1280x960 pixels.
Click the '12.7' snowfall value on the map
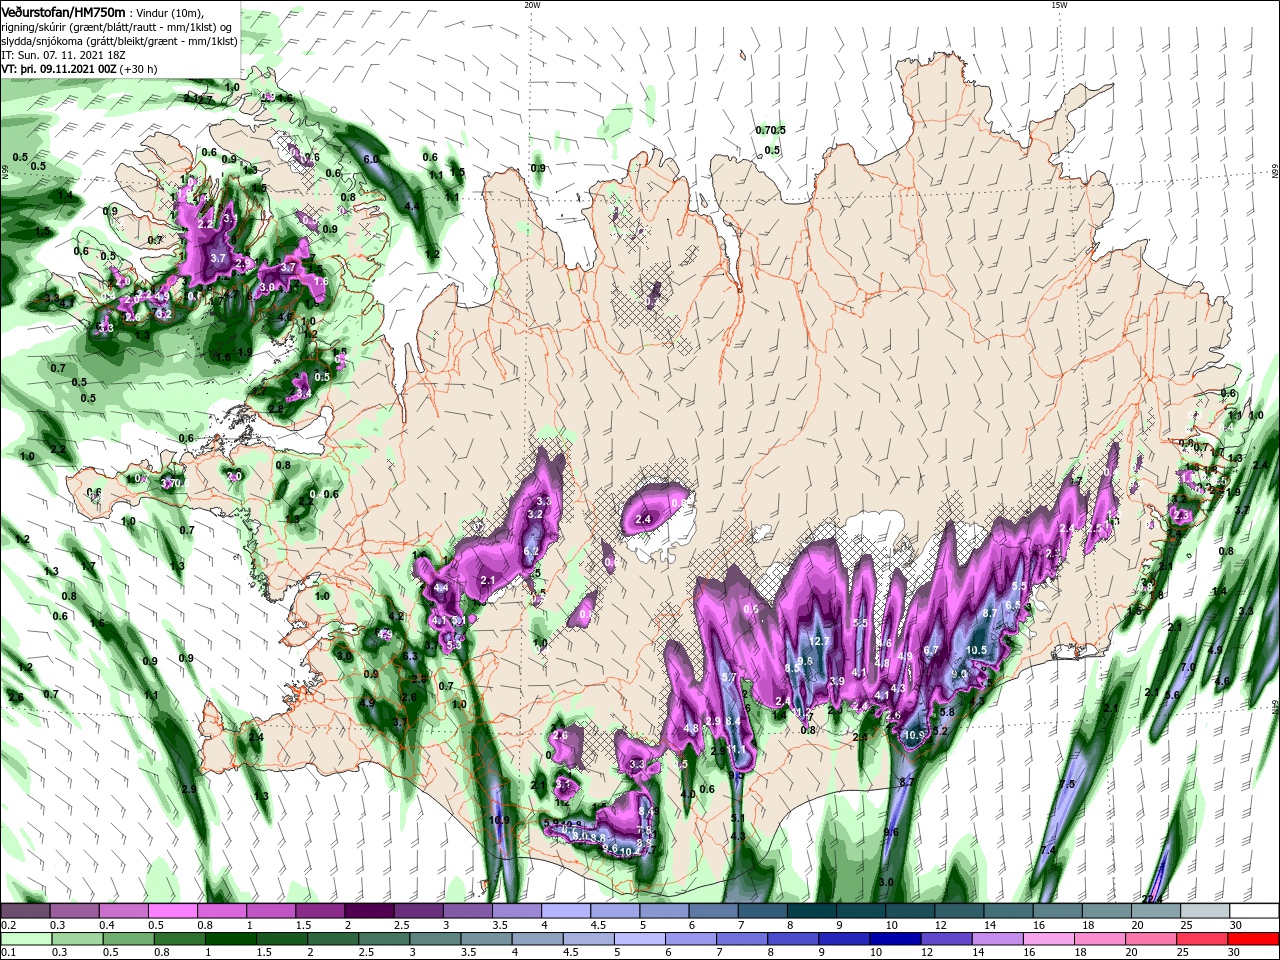pyautogui.click(x=820, y=641)
